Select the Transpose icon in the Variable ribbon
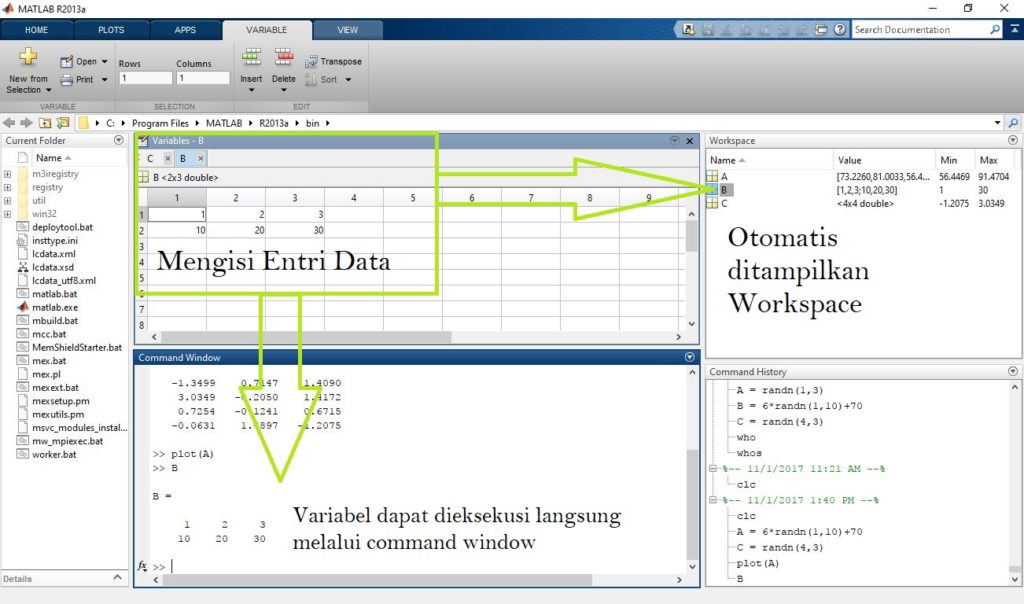This screenshot has width=1024, height=604. point(313,61)
